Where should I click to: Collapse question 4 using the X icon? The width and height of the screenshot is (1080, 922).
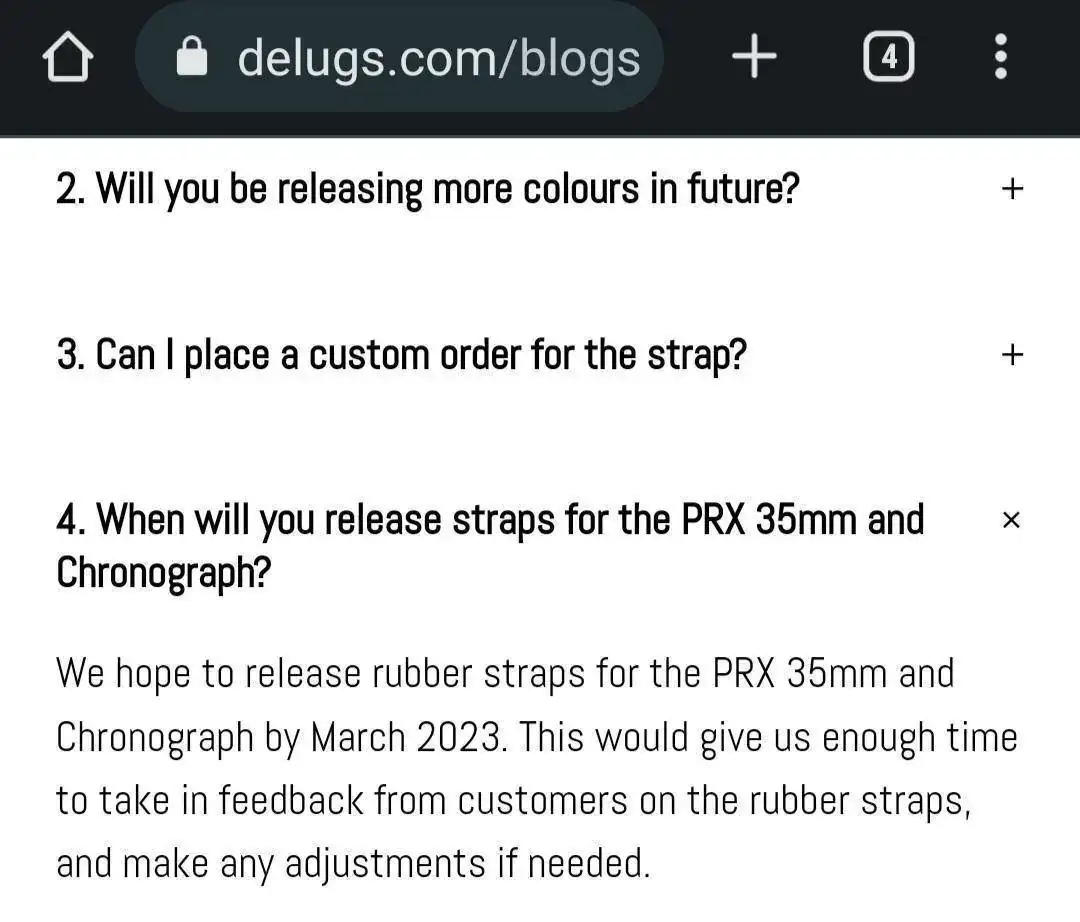click(1011, 520)
